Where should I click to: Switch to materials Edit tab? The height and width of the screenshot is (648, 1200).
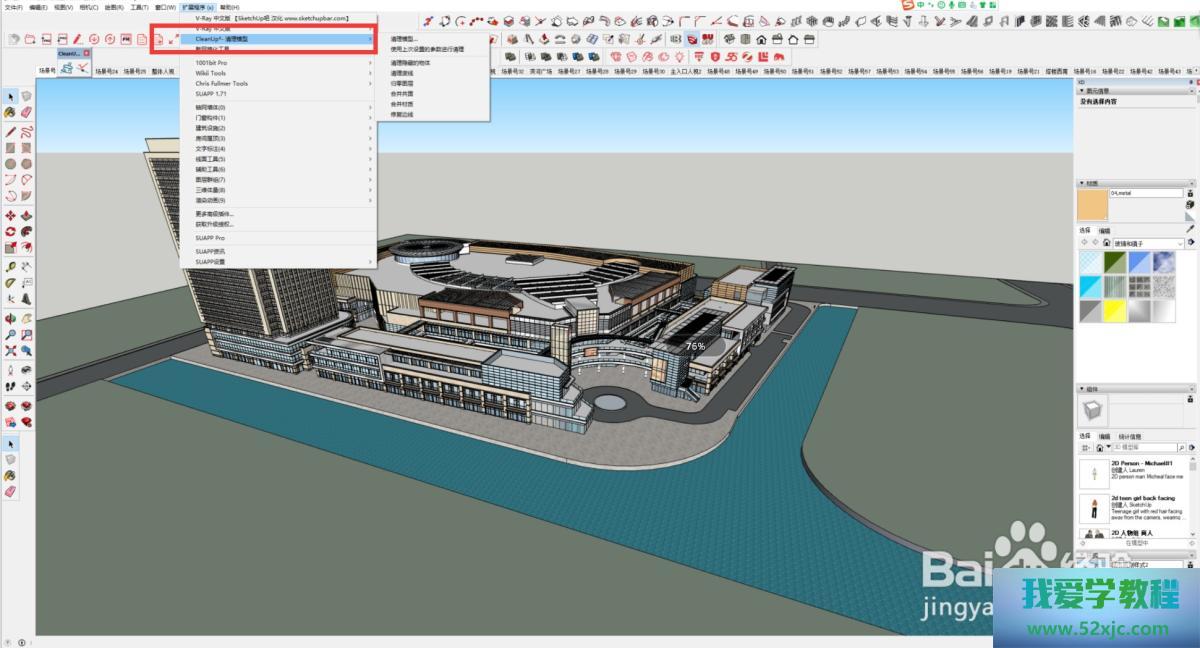point(1104,231)
